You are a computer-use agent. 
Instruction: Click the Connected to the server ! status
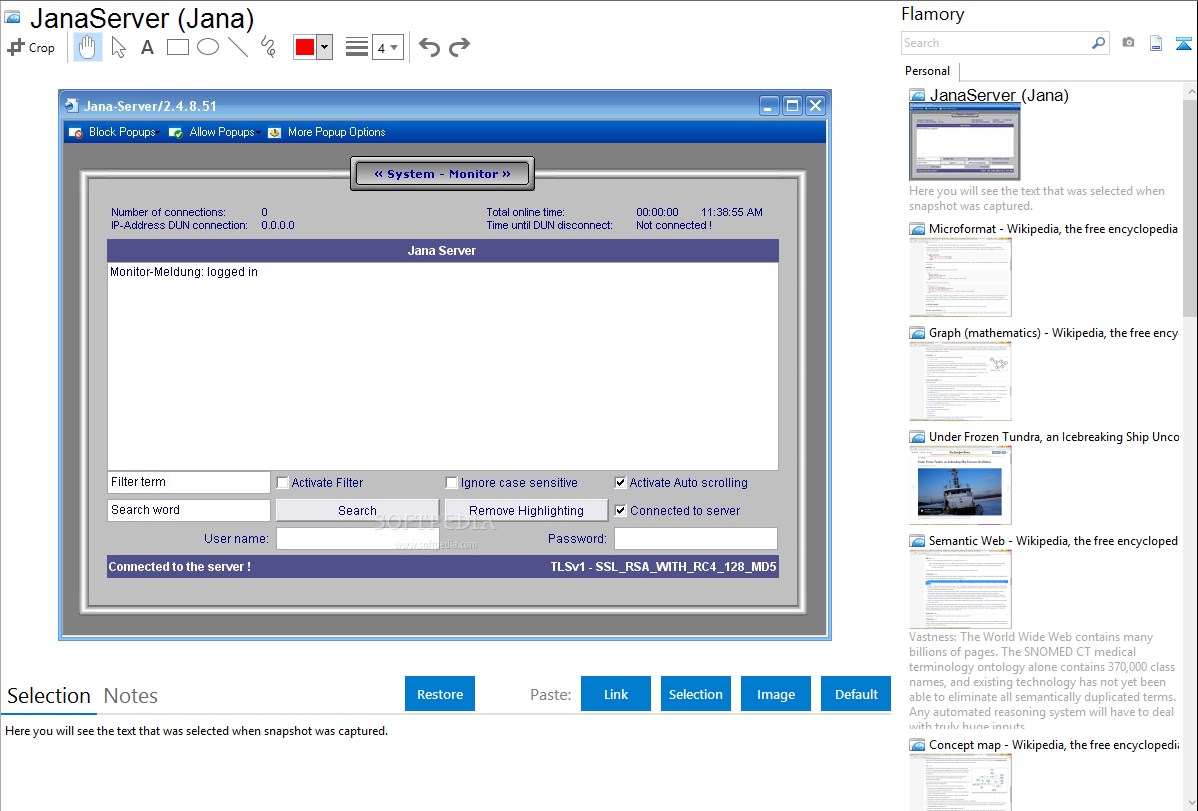[x=180, y=567]
